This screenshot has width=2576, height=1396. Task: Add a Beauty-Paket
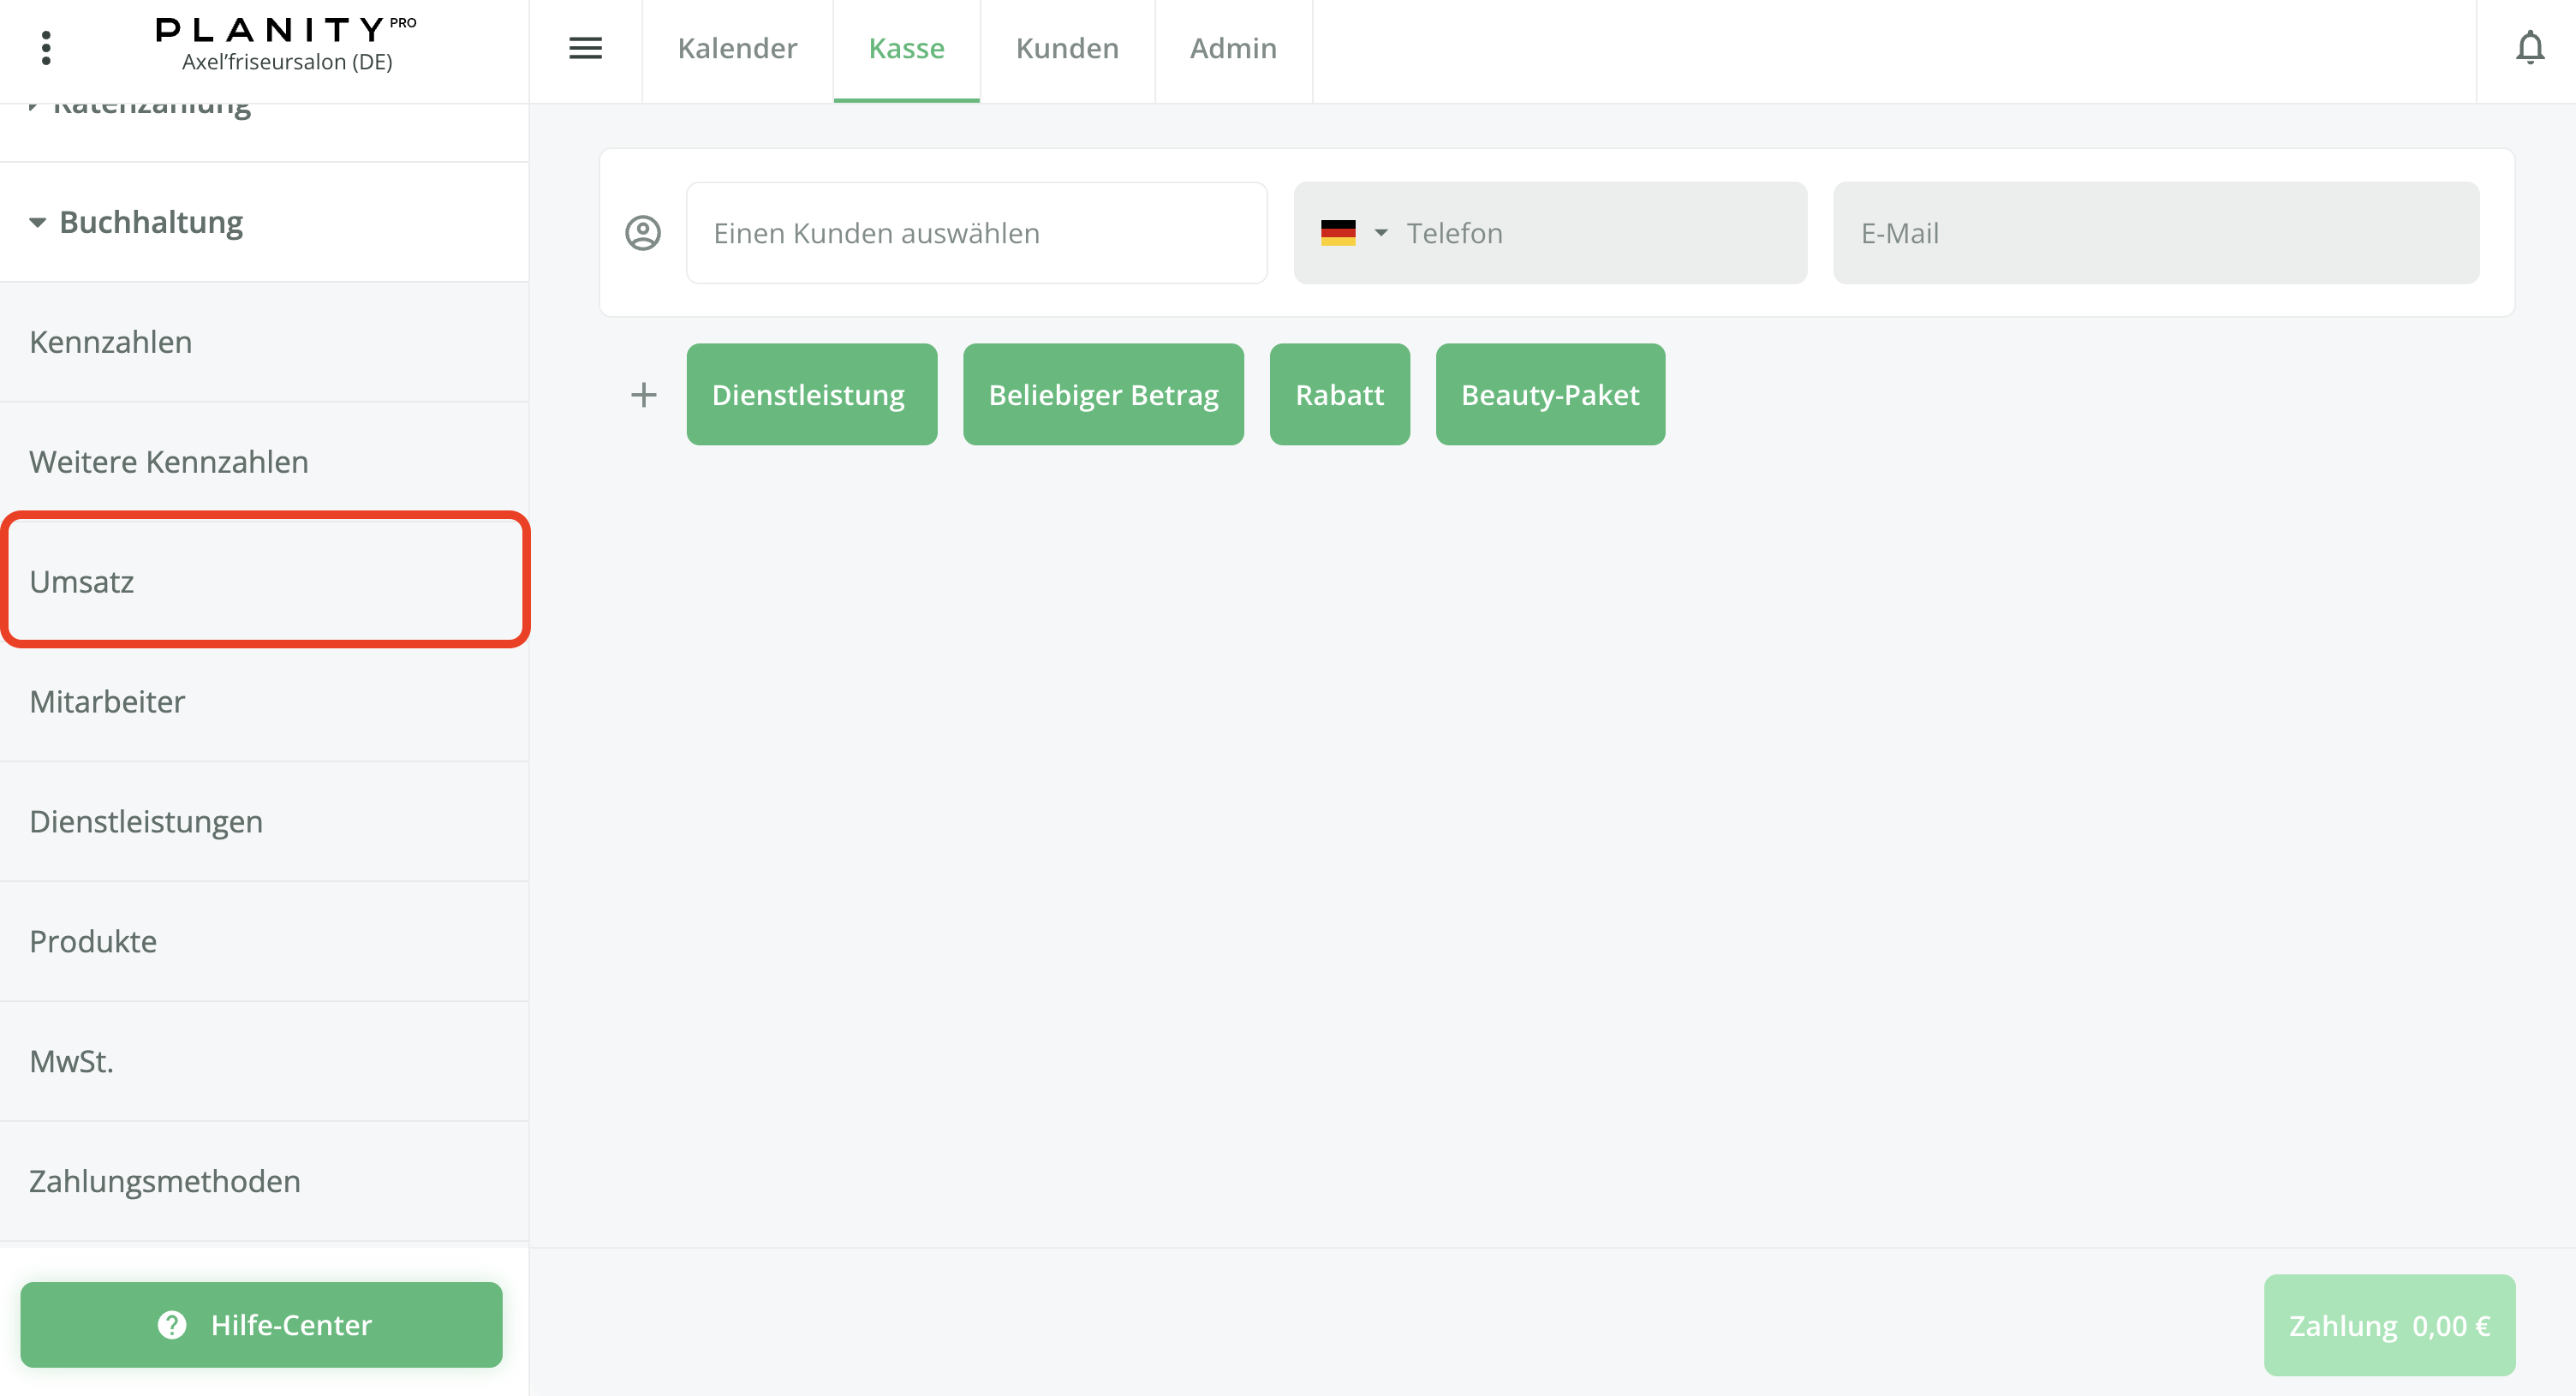click(1550, 395)
